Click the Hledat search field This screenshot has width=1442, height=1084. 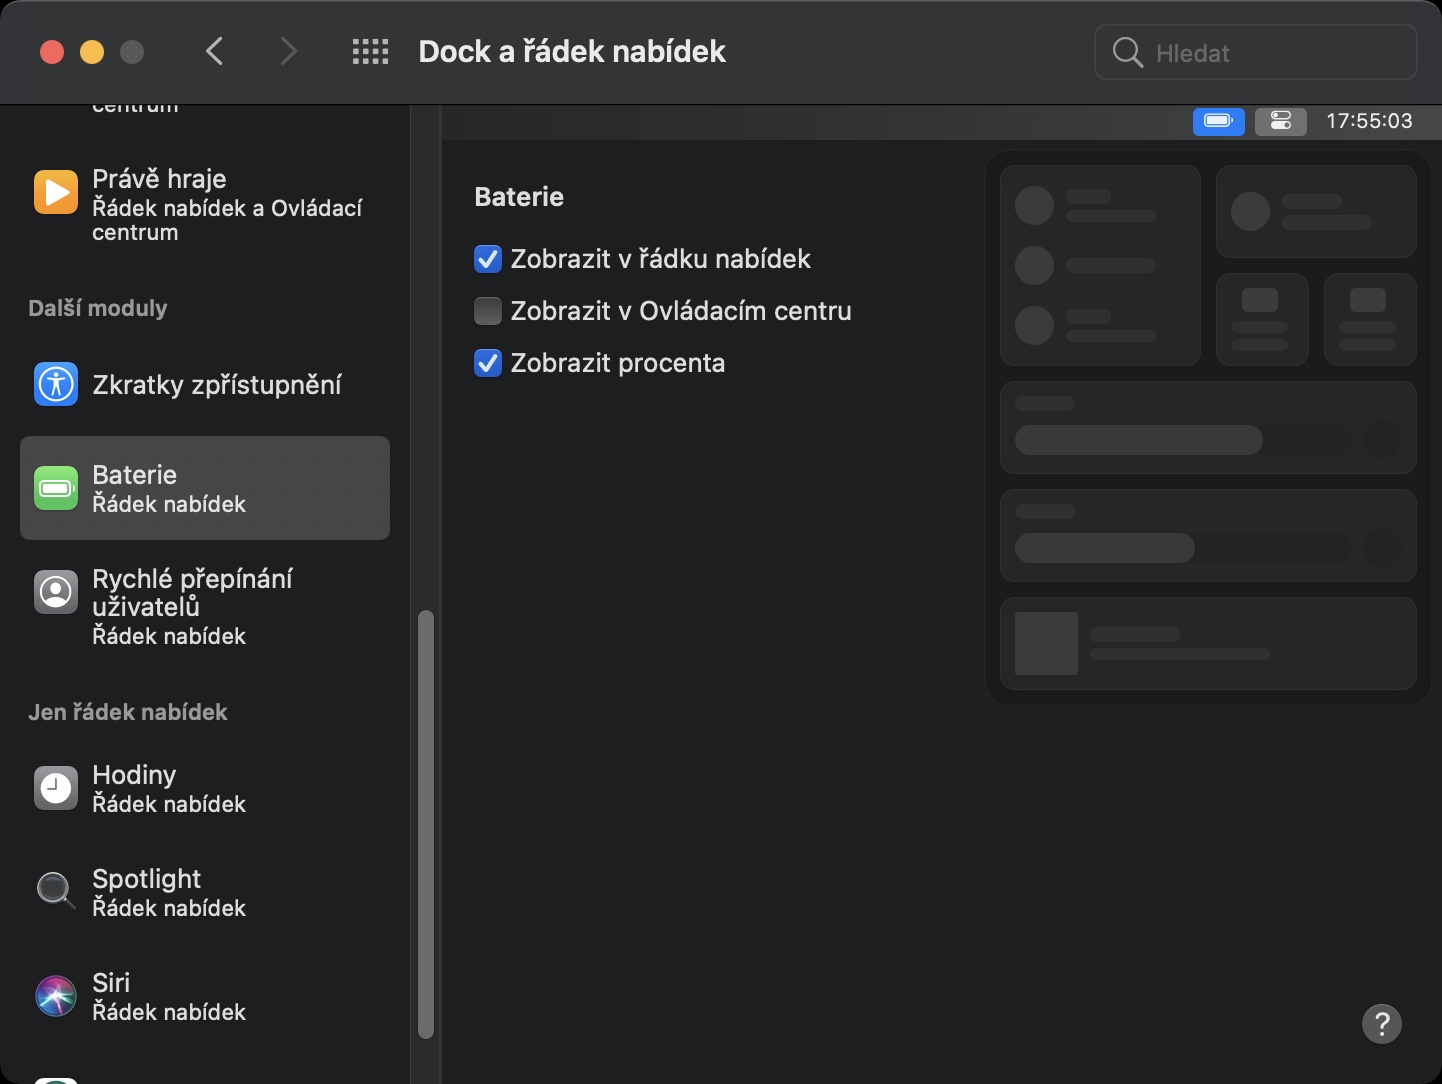1270,53
